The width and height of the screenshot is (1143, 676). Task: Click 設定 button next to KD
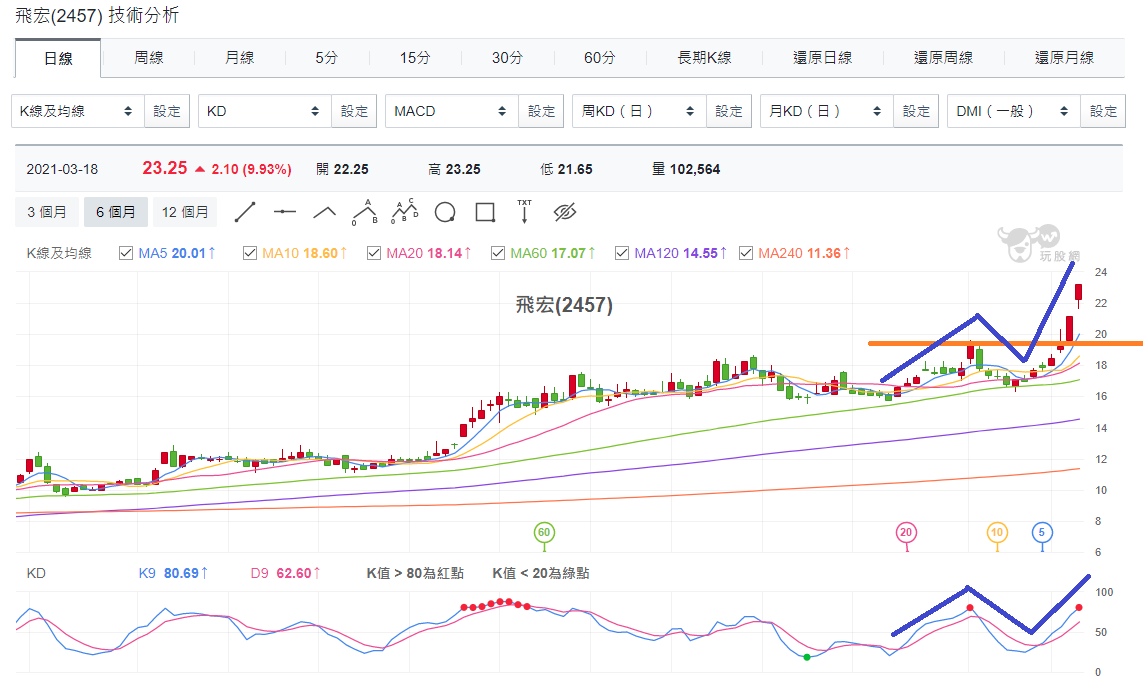(x=354, y=111)
